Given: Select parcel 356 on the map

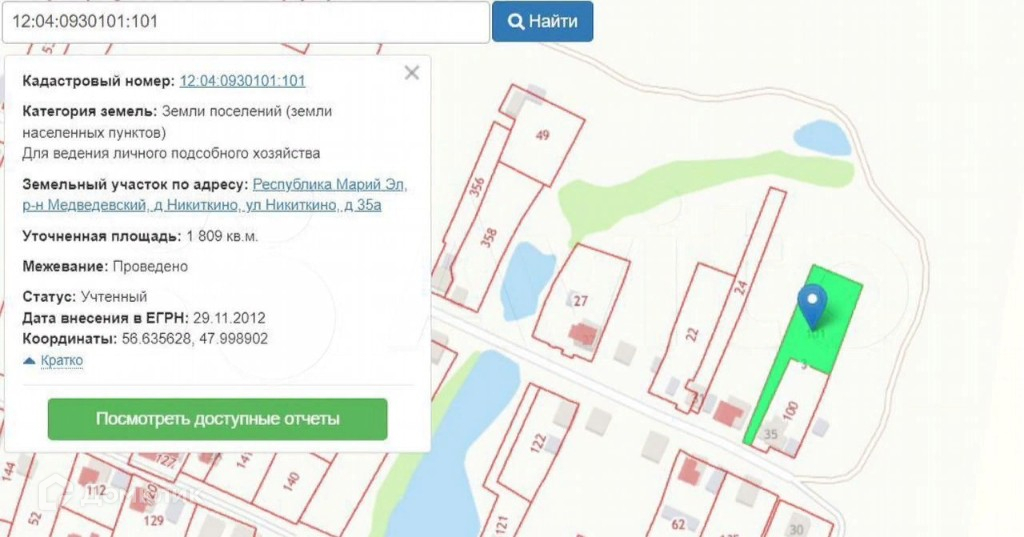Looking at the screenshot, I should tap(477, 186).
